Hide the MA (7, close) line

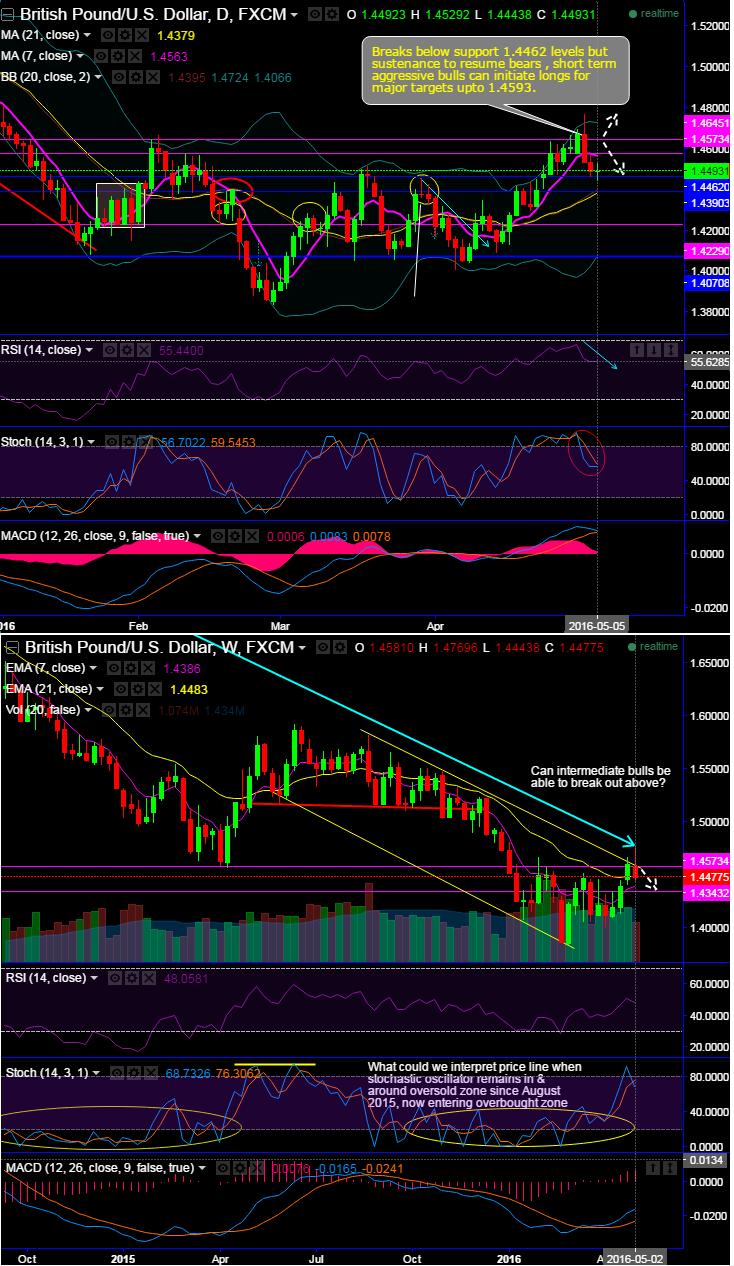(x=100, y=56)
